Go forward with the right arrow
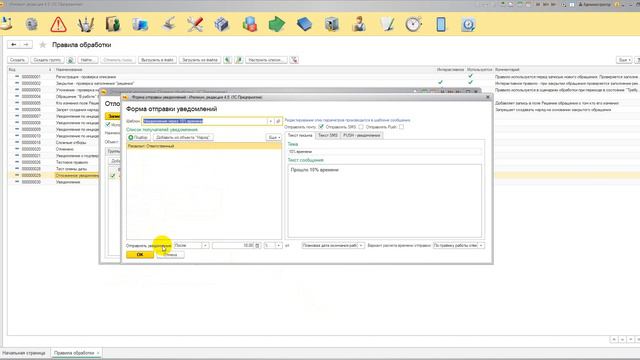 (26, 44)
